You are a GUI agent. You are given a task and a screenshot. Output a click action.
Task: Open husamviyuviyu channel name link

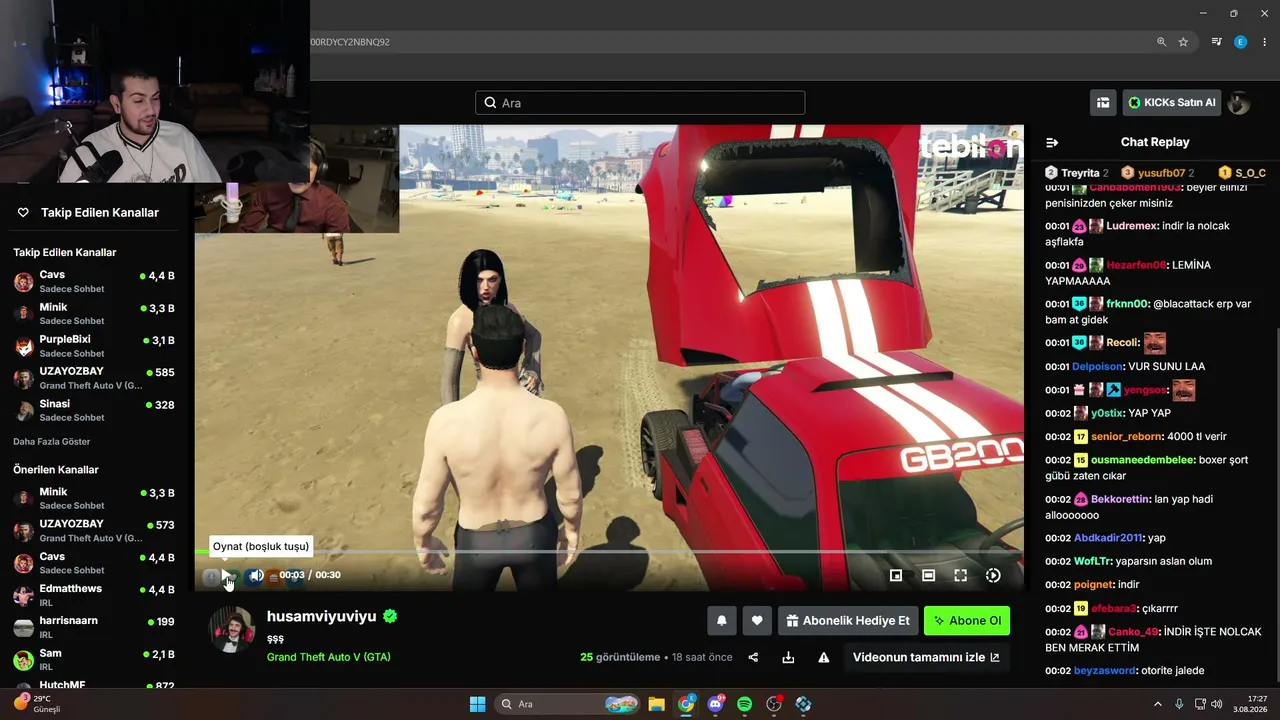point(321,616)
